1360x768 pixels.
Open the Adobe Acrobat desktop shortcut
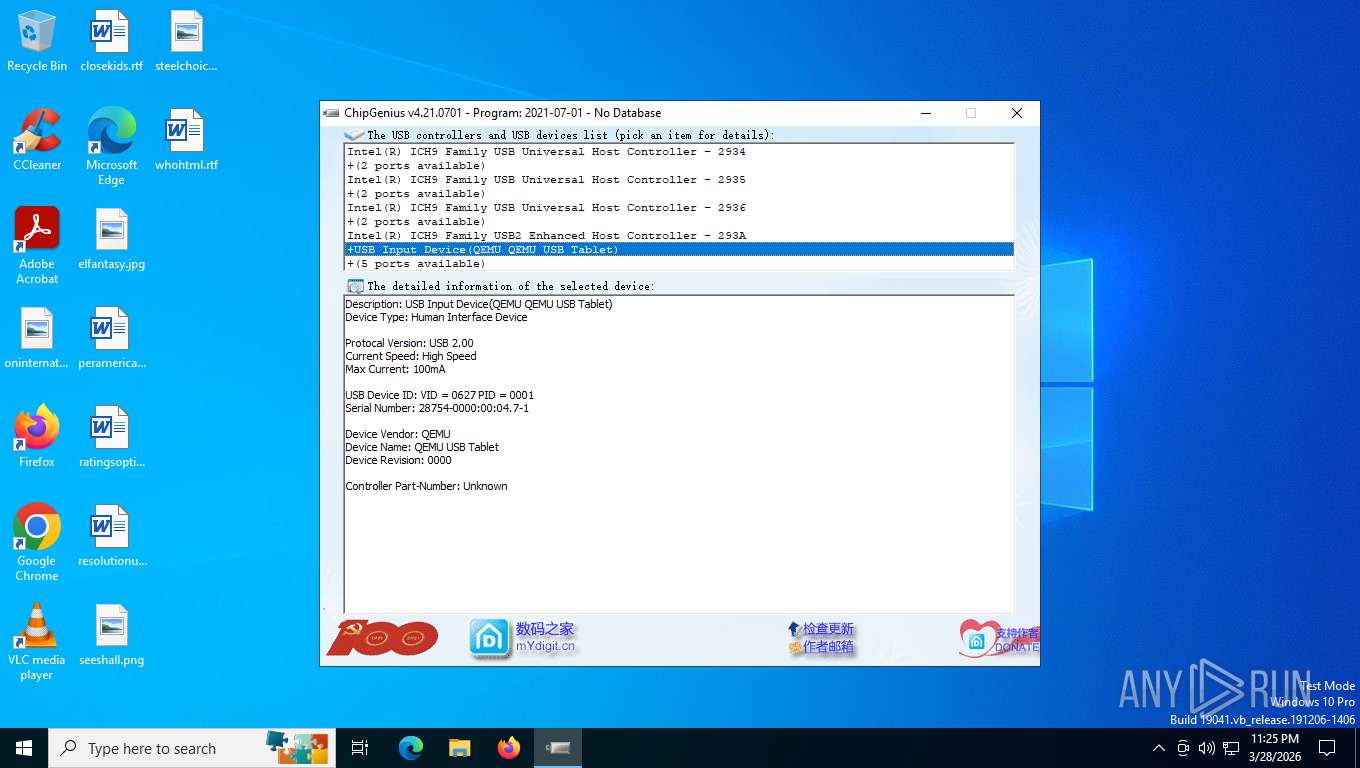point(37,246)
